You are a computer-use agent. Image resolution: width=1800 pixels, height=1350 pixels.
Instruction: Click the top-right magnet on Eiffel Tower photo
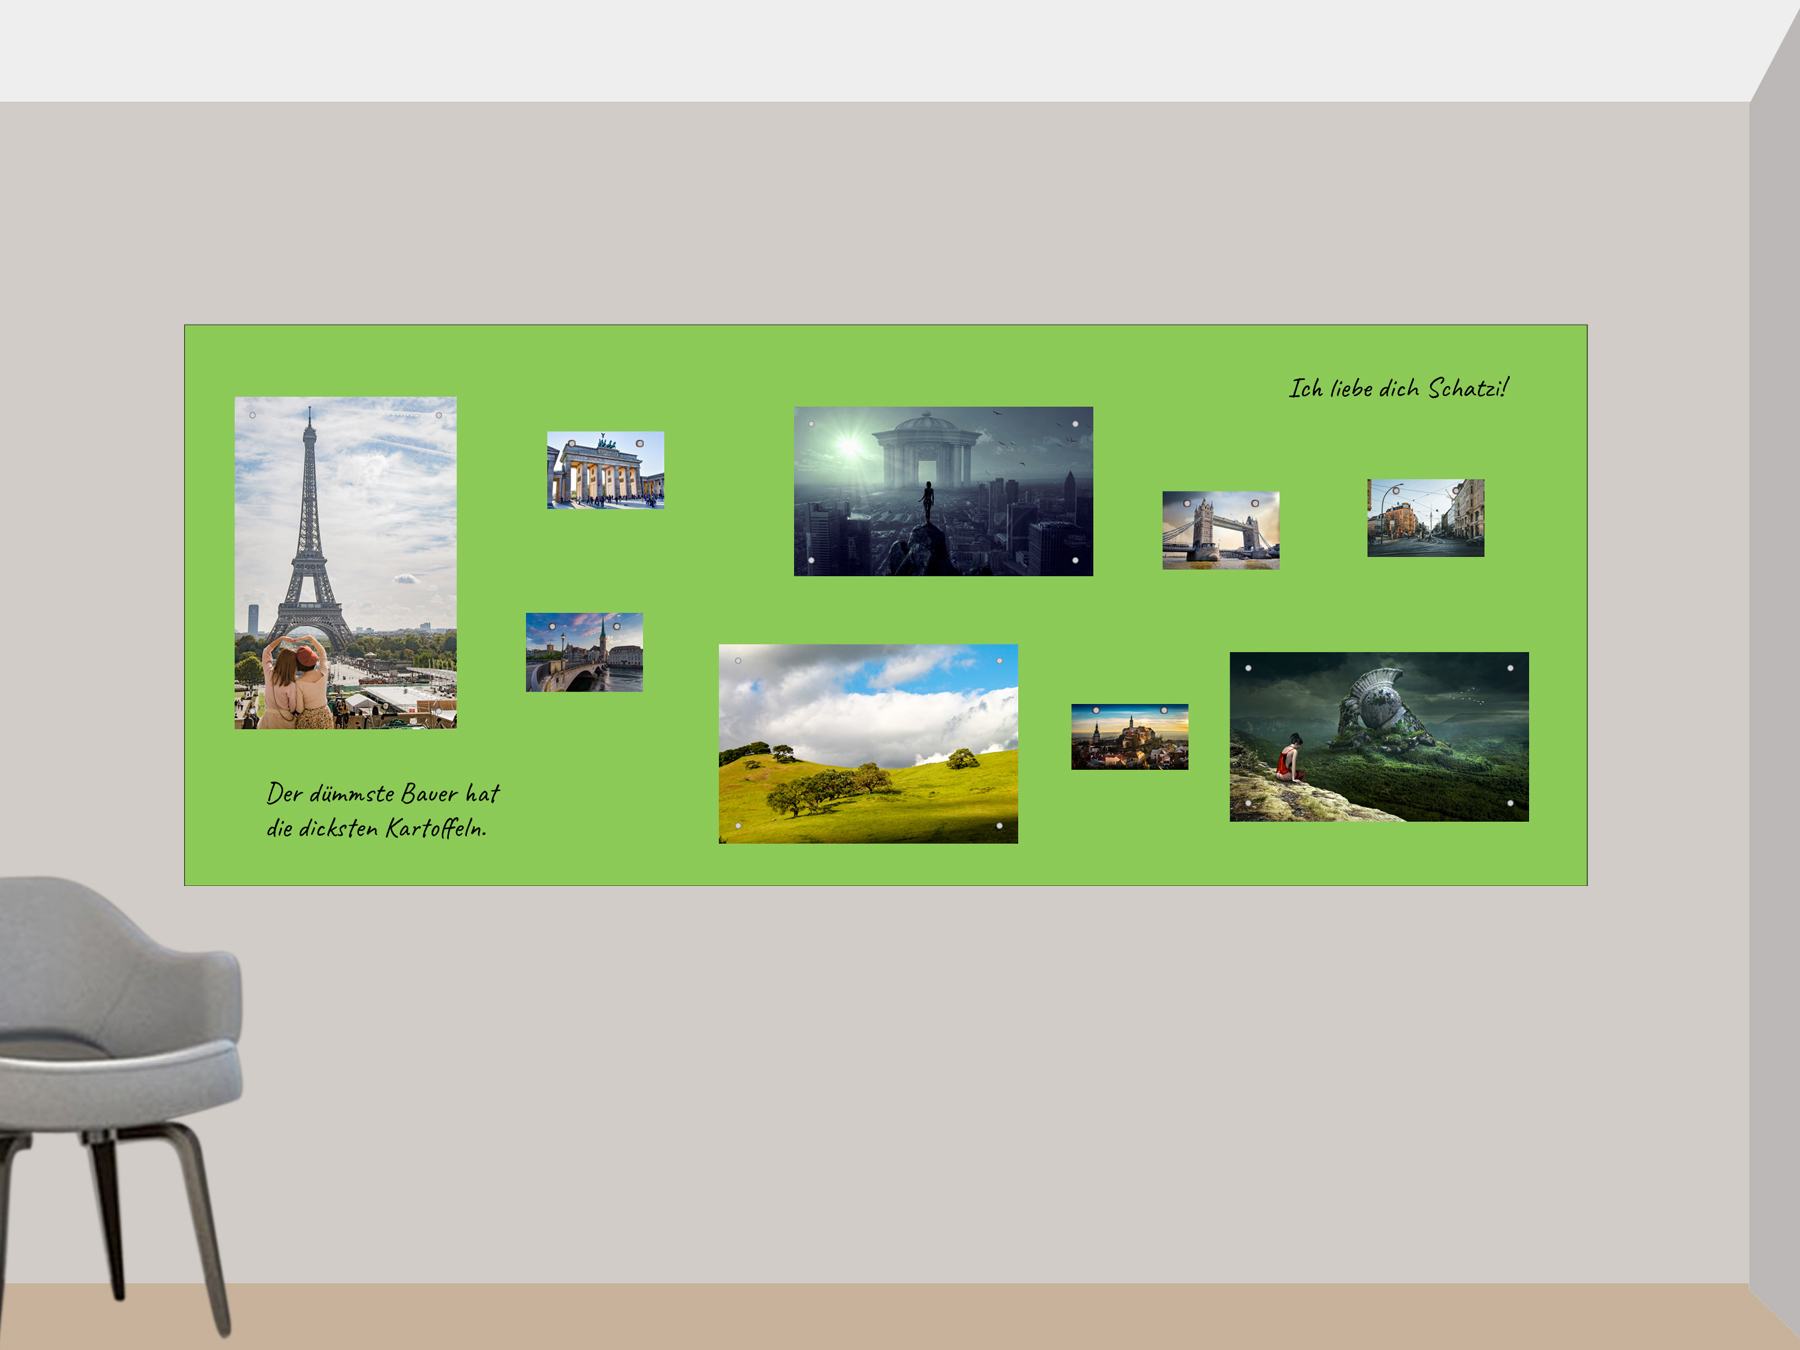(439, 415)
